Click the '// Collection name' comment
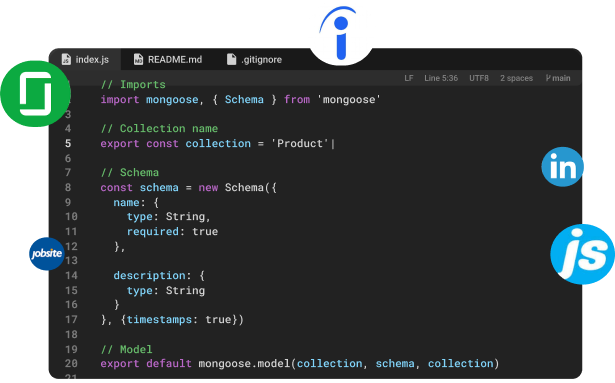The image size is (615, 383). tap(159, 129)
